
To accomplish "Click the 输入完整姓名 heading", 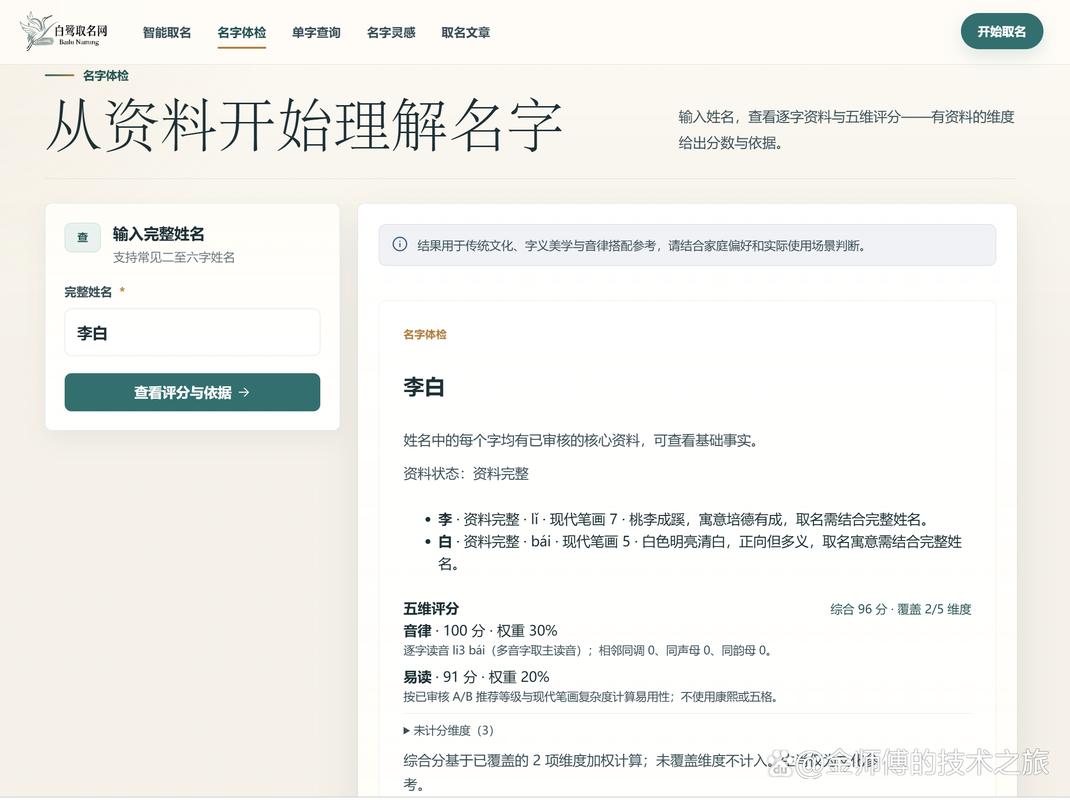I will tap(158, 234).
